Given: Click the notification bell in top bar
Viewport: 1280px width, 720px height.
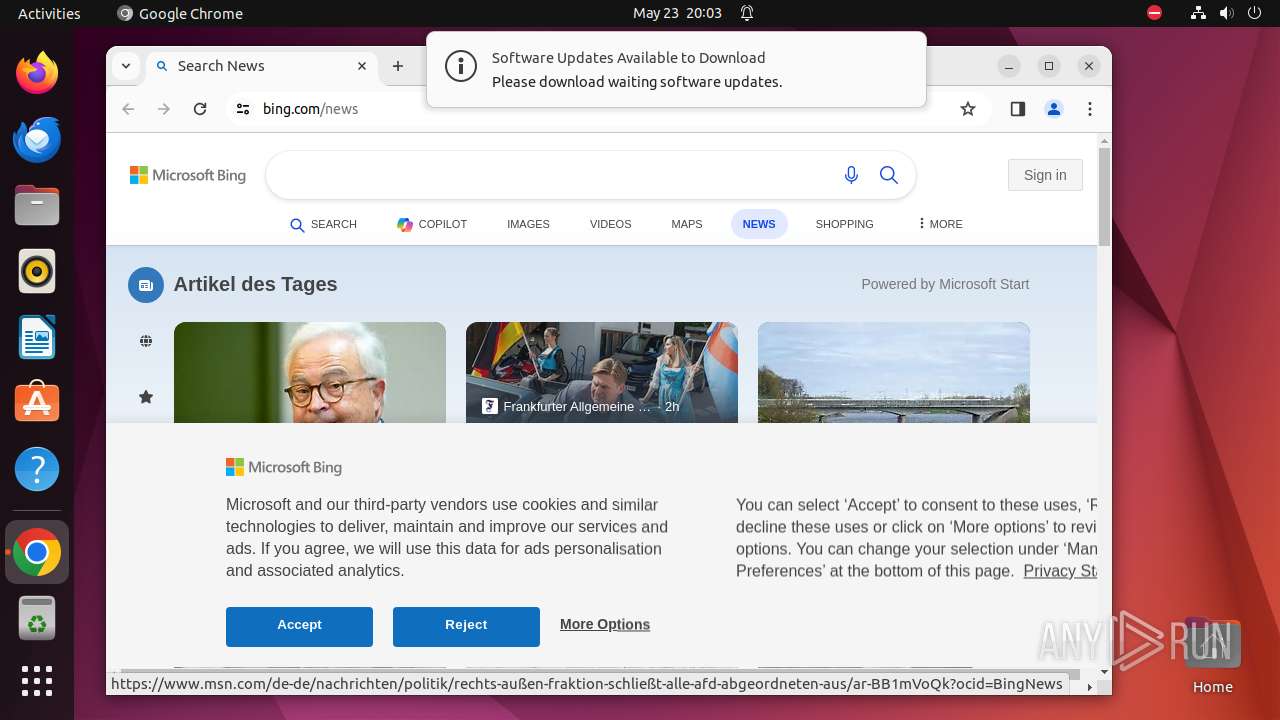Looking at the screenshot, I should point(747,13).
